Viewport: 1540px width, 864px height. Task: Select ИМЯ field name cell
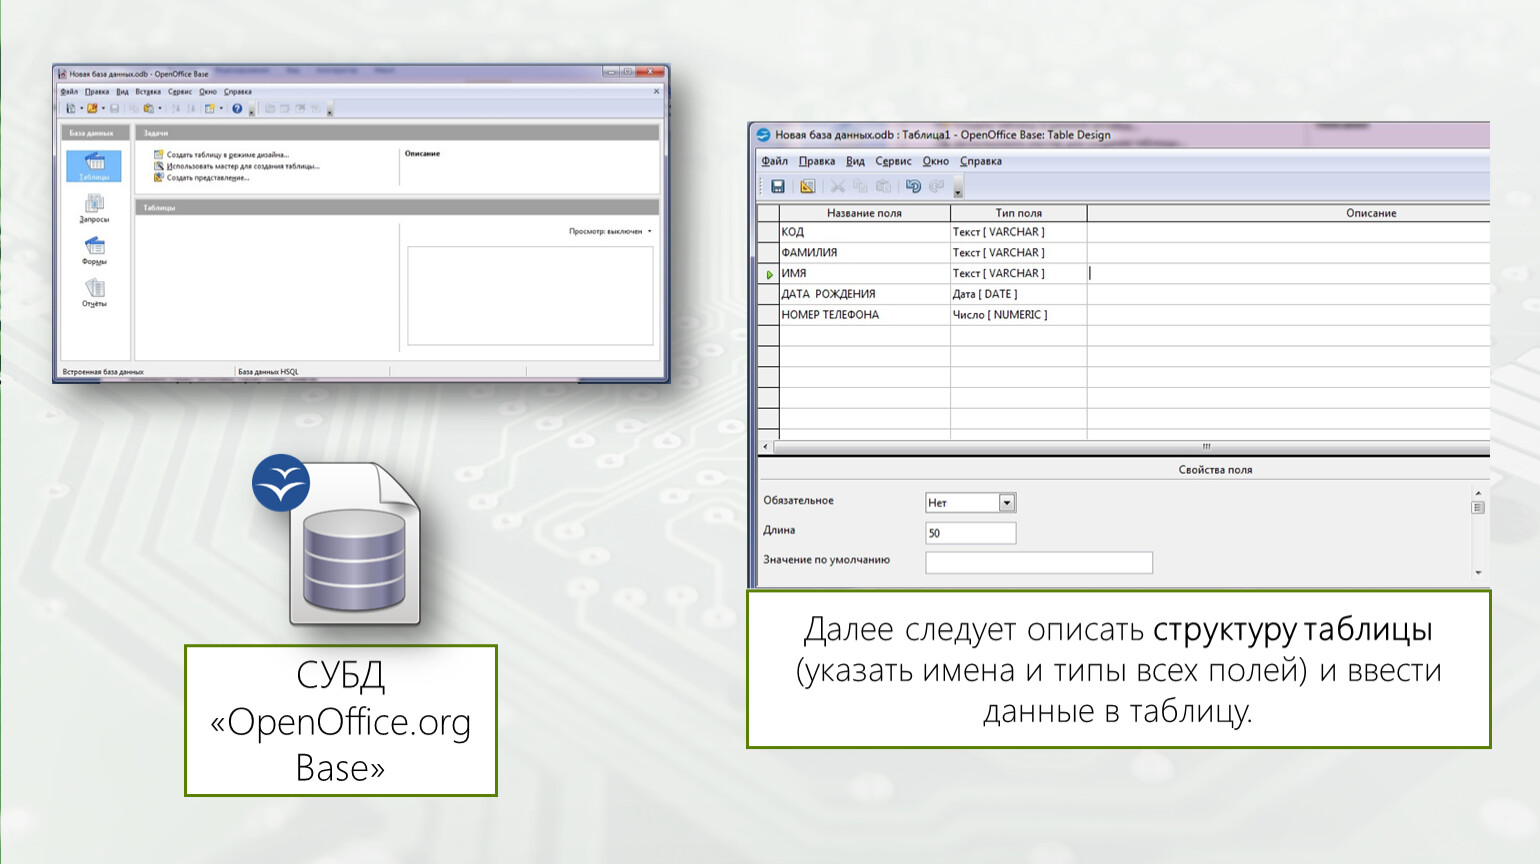pyautogui.click(x=864, y=273)
